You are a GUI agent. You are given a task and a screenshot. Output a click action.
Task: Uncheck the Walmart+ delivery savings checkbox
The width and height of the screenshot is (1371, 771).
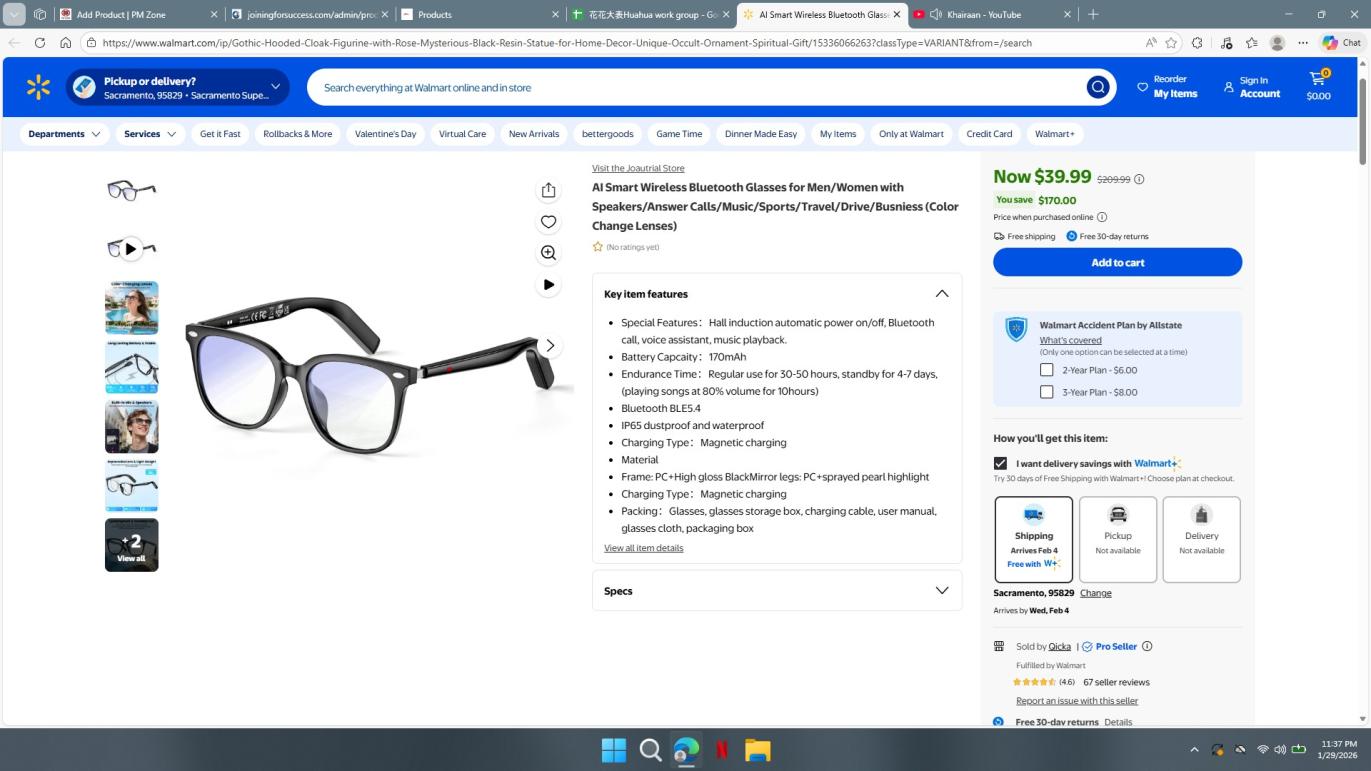(x=1000, y=463)
